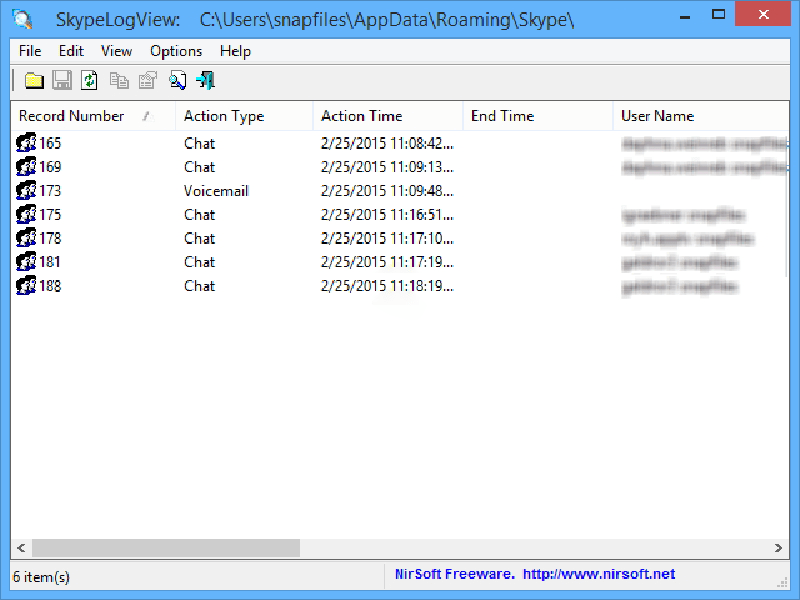Close the SkypeLogView window

tap(763, 14)
